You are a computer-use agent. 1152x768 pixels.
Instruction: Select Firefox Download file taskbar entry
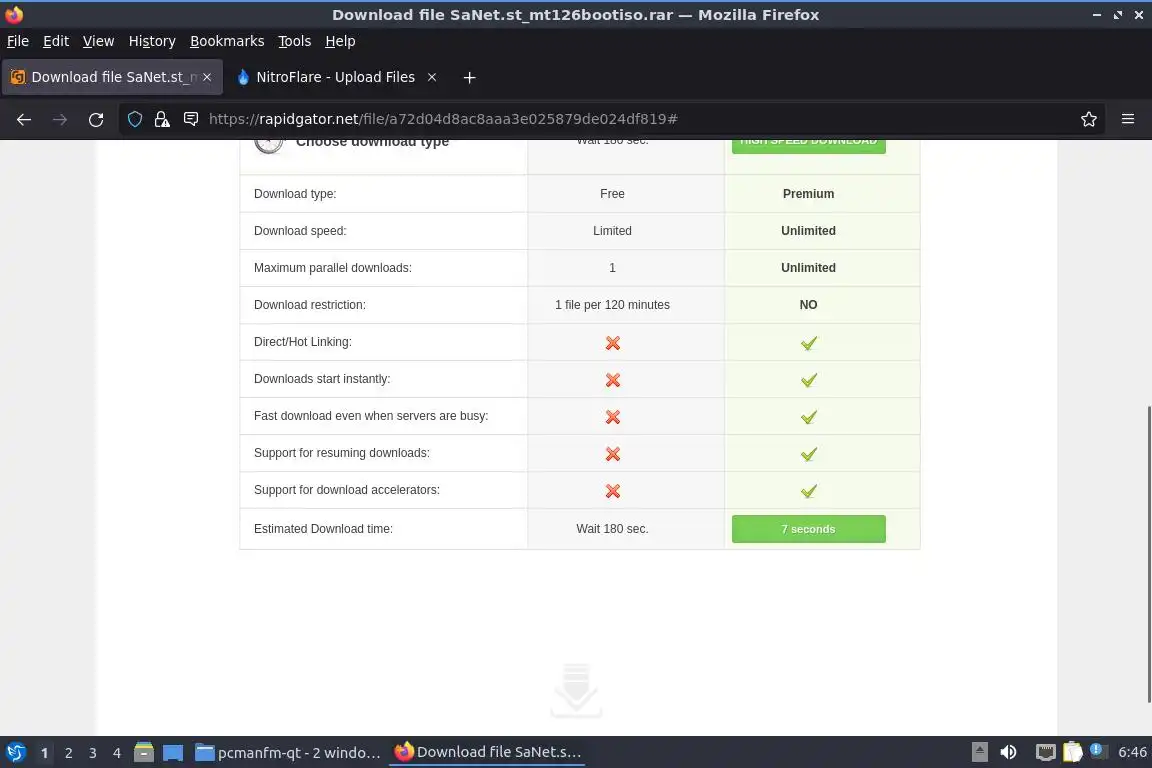pos(487,752)
